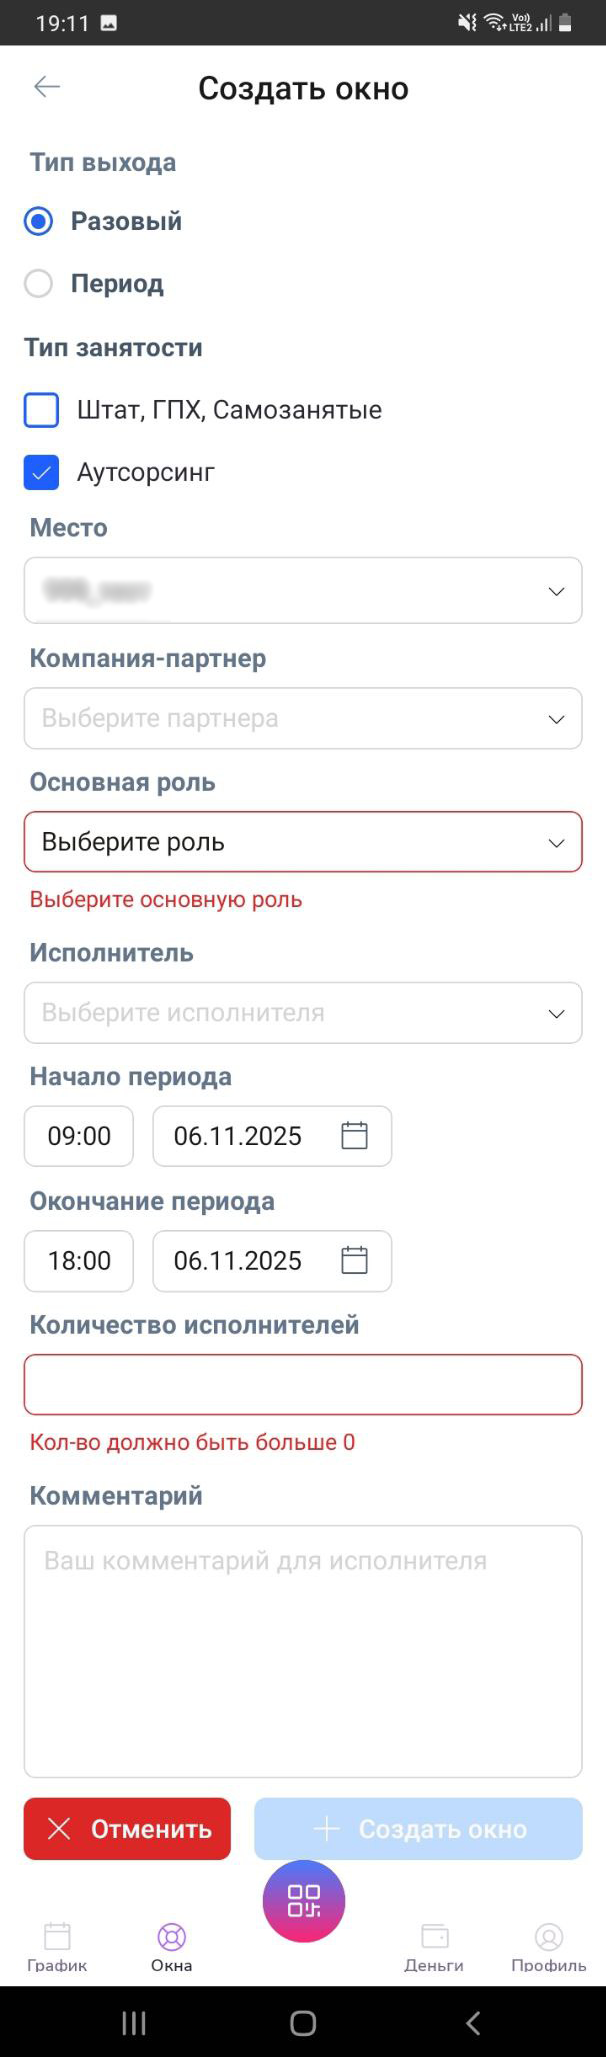Open the start date calendar icon

[x=355, y=1136]
